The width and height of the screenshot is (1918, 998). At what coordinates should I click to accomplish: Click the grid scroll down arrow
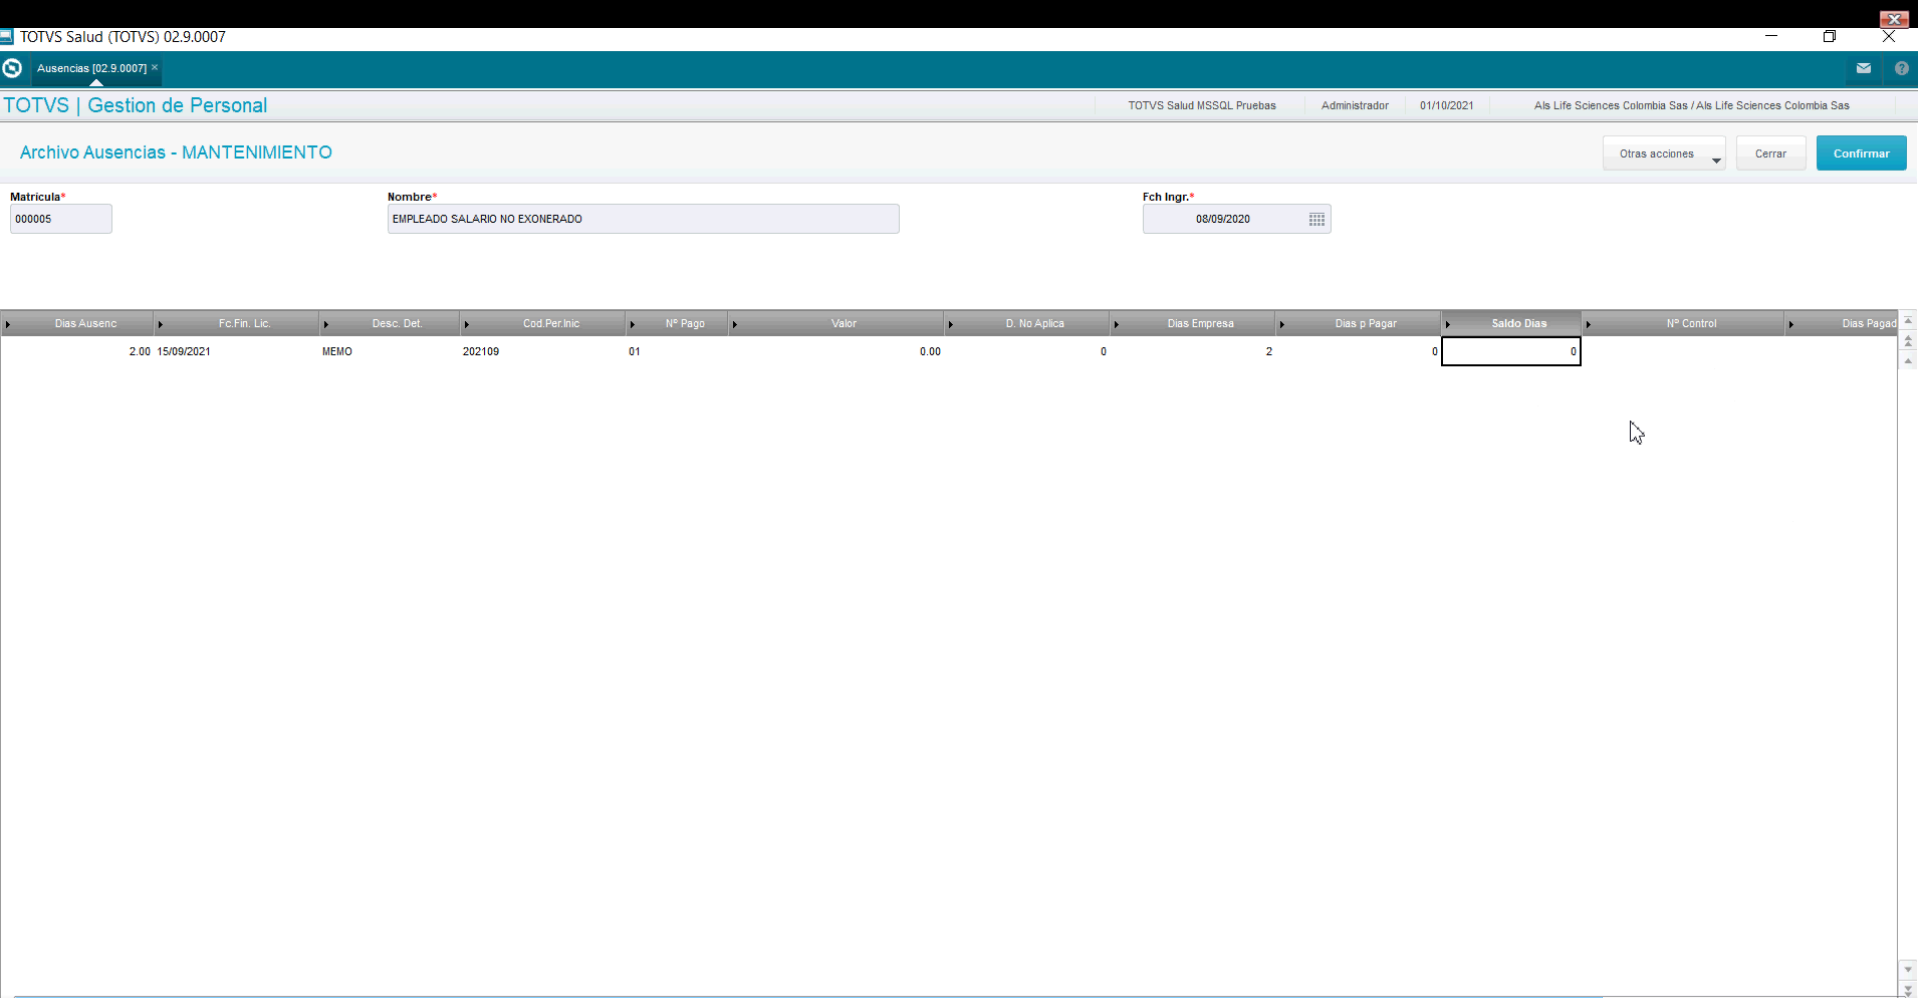tap(1908, 969)
